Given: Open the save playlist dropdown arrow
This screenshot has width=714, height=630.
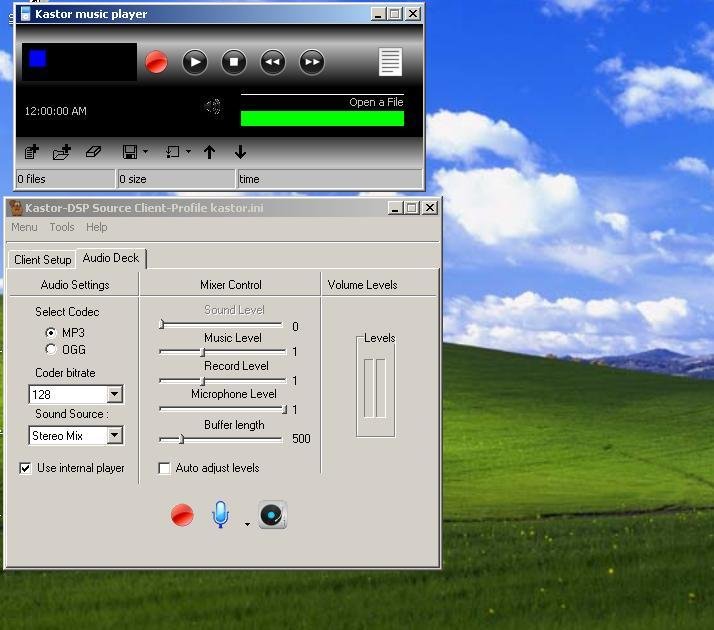Looking at the screenshot, I should click(x=145, y=151).
